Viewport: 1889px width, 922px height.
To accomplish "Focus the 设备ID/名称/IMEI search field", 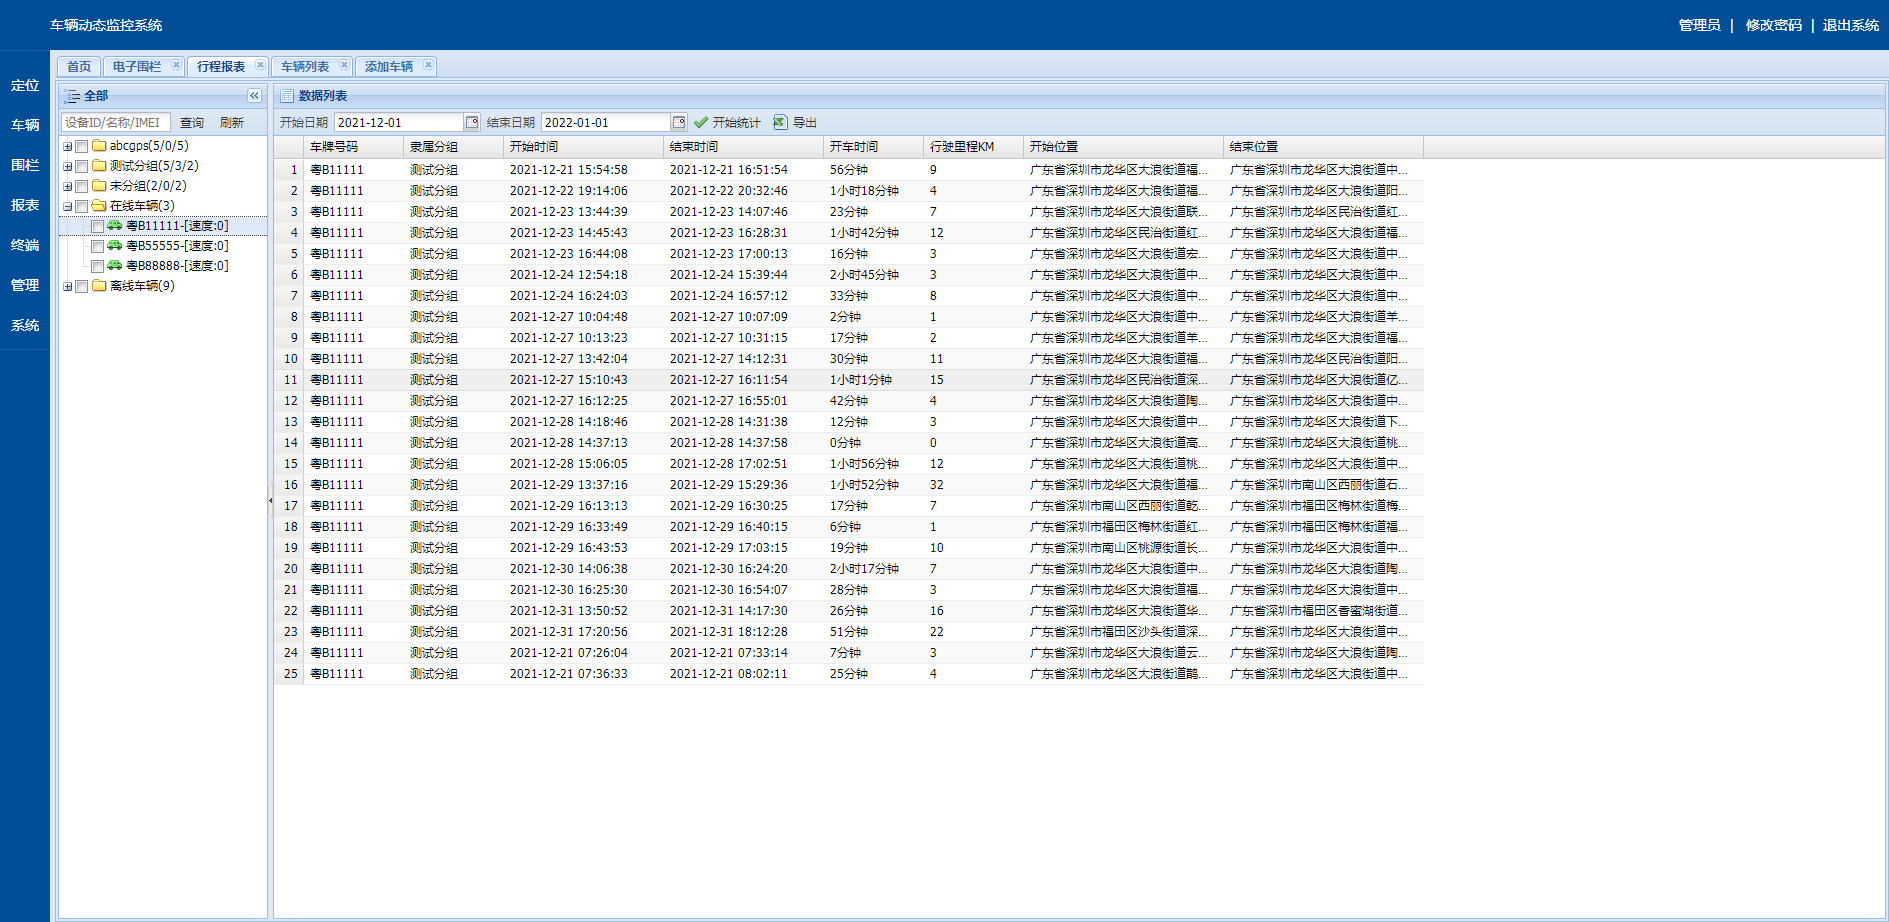I will 115,122.
